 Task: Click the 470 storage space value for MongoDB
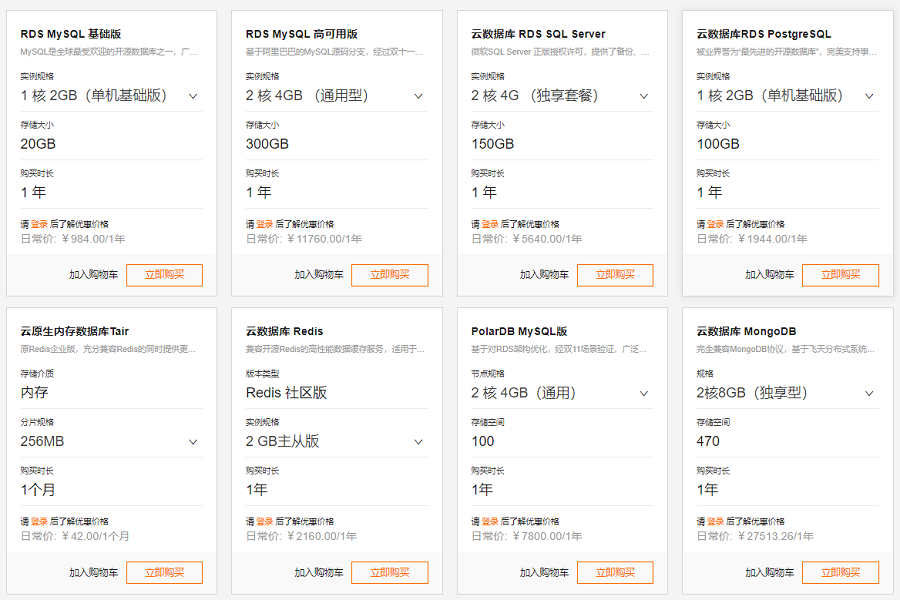pos(708,442)
